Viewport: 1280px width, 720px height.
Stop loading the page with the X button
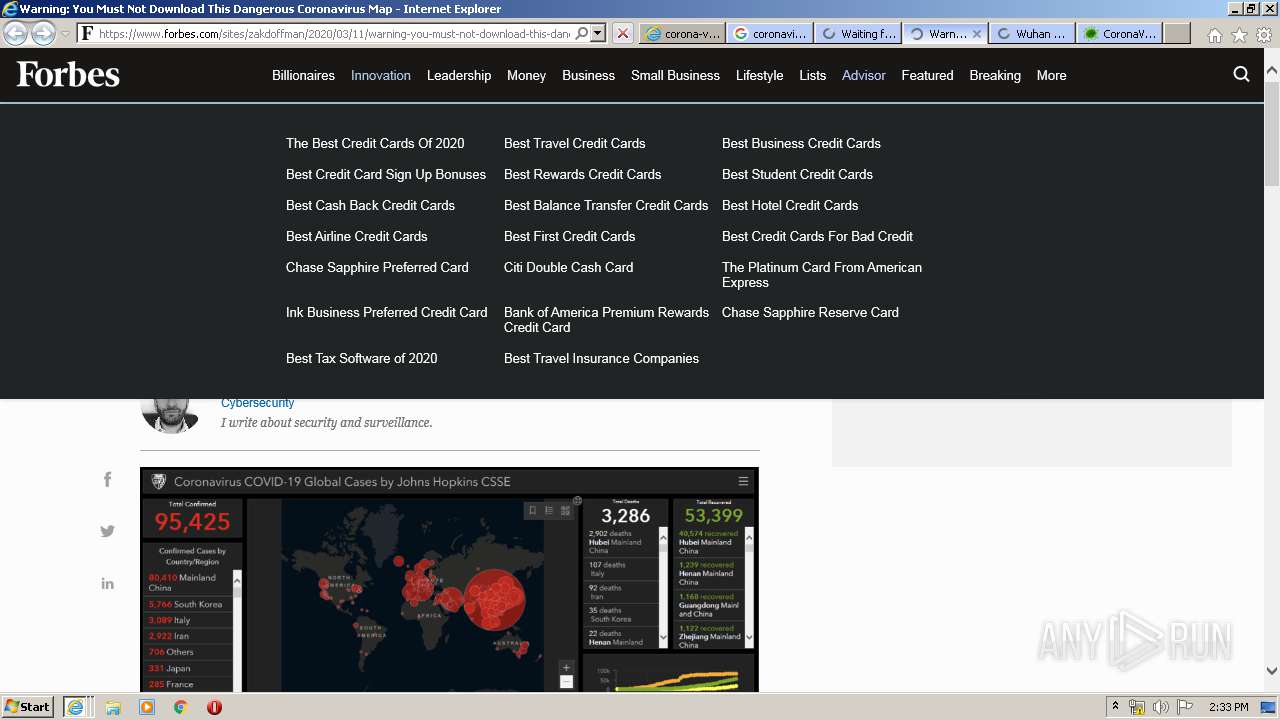coord(622,33)
